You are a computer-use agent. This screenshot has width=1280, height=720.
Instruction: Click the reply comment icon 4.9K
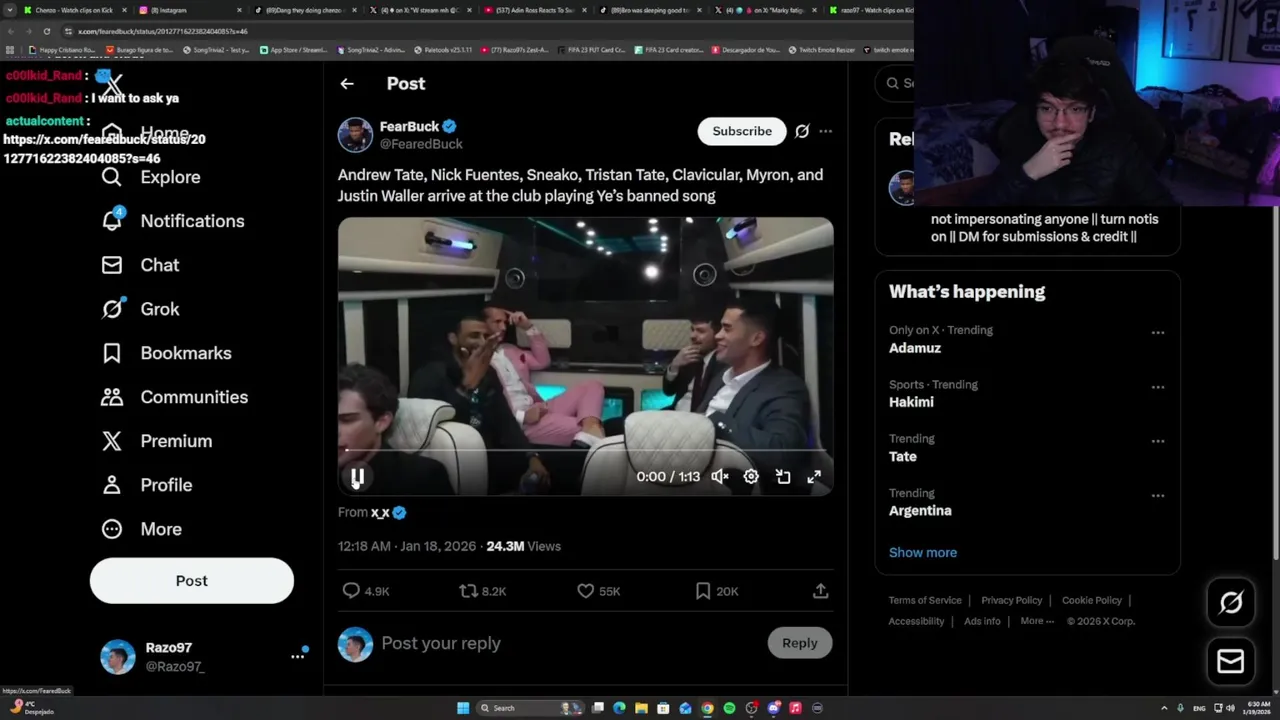365,591
